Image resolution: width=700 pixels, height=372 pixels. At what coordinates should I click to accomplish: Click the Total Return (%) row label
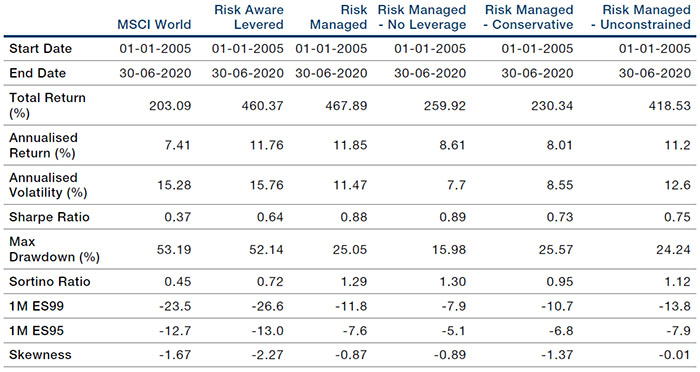[47, 105]
